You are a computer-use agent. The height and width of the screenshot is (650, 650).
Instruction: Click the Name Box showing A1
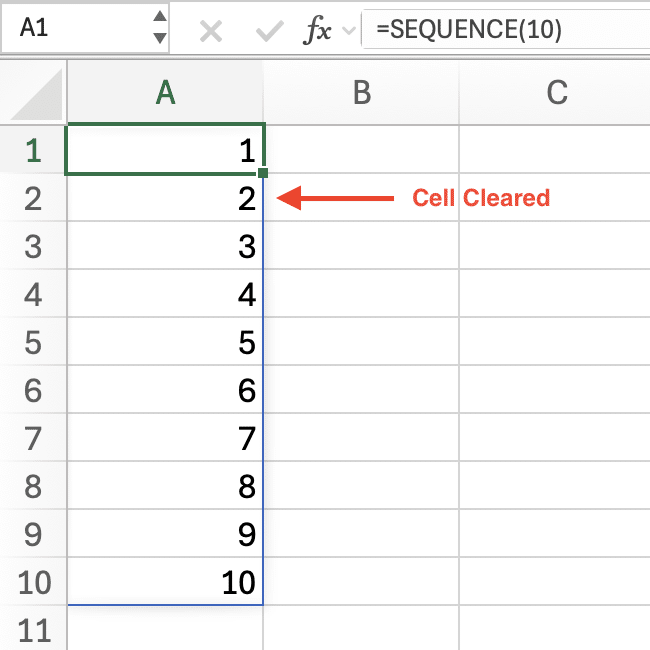85,28
